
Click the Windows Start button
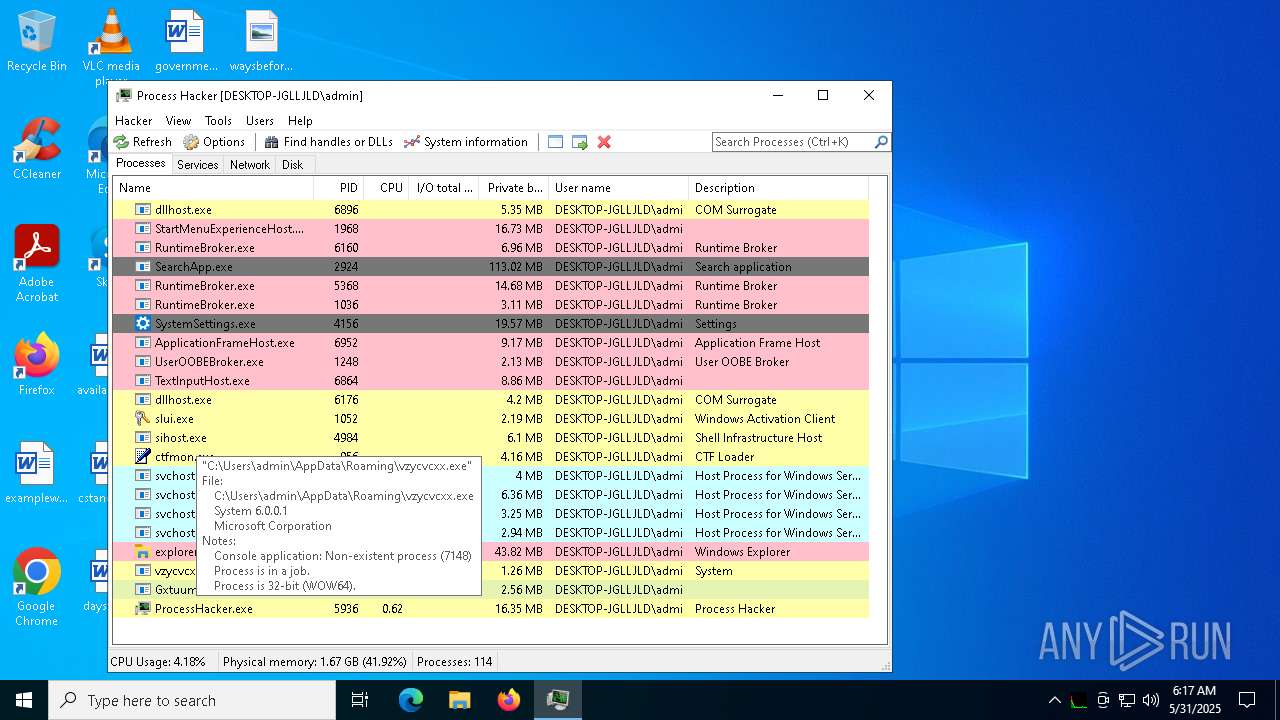(24, 700)
